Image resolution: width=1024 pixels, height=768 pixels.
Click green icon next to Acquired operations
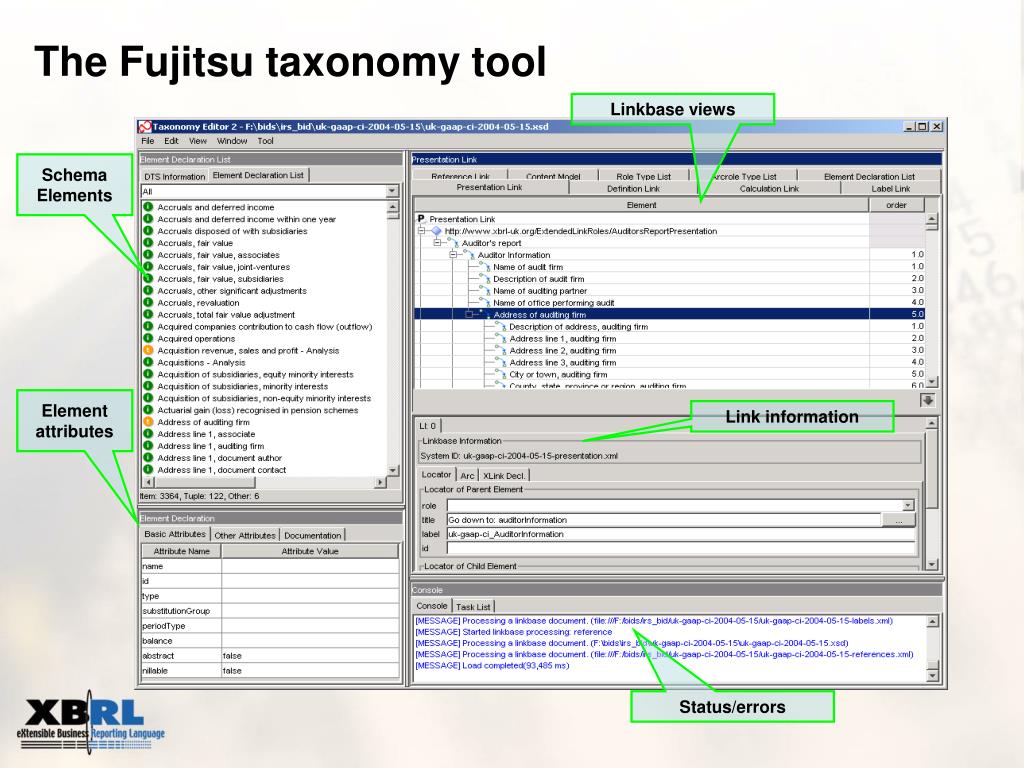pos(148,338)
